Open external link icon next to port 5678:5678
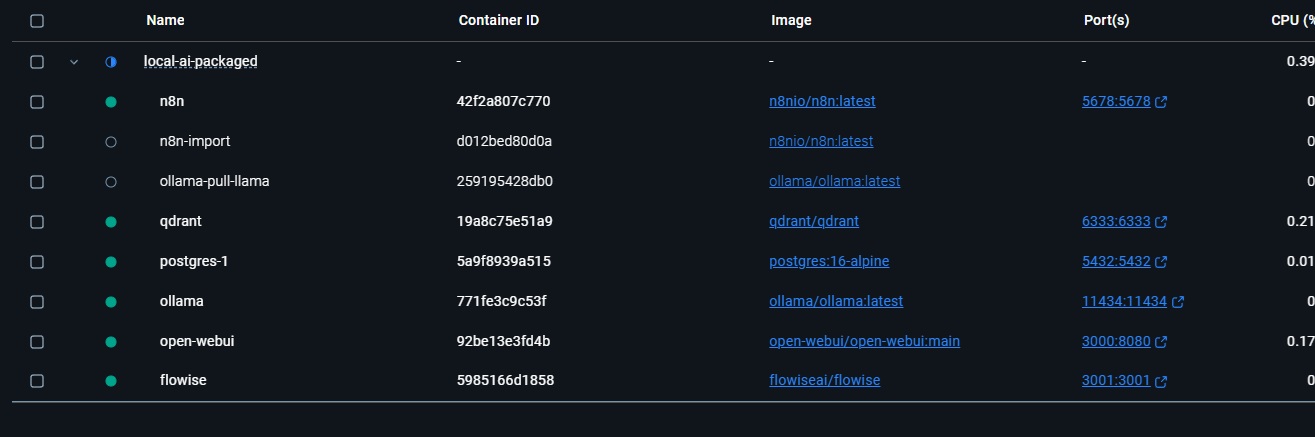Viewport: 1315px width, 437px height. pyautogui.click(x=1161, y=102)
